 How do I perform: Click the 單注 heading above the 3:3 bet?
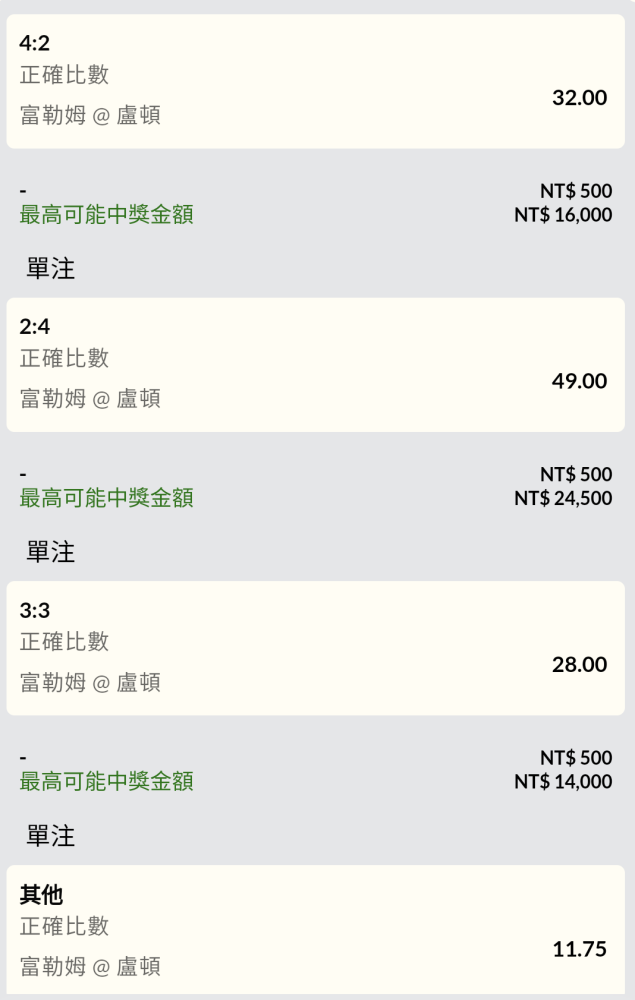click(x=50, y=551)
